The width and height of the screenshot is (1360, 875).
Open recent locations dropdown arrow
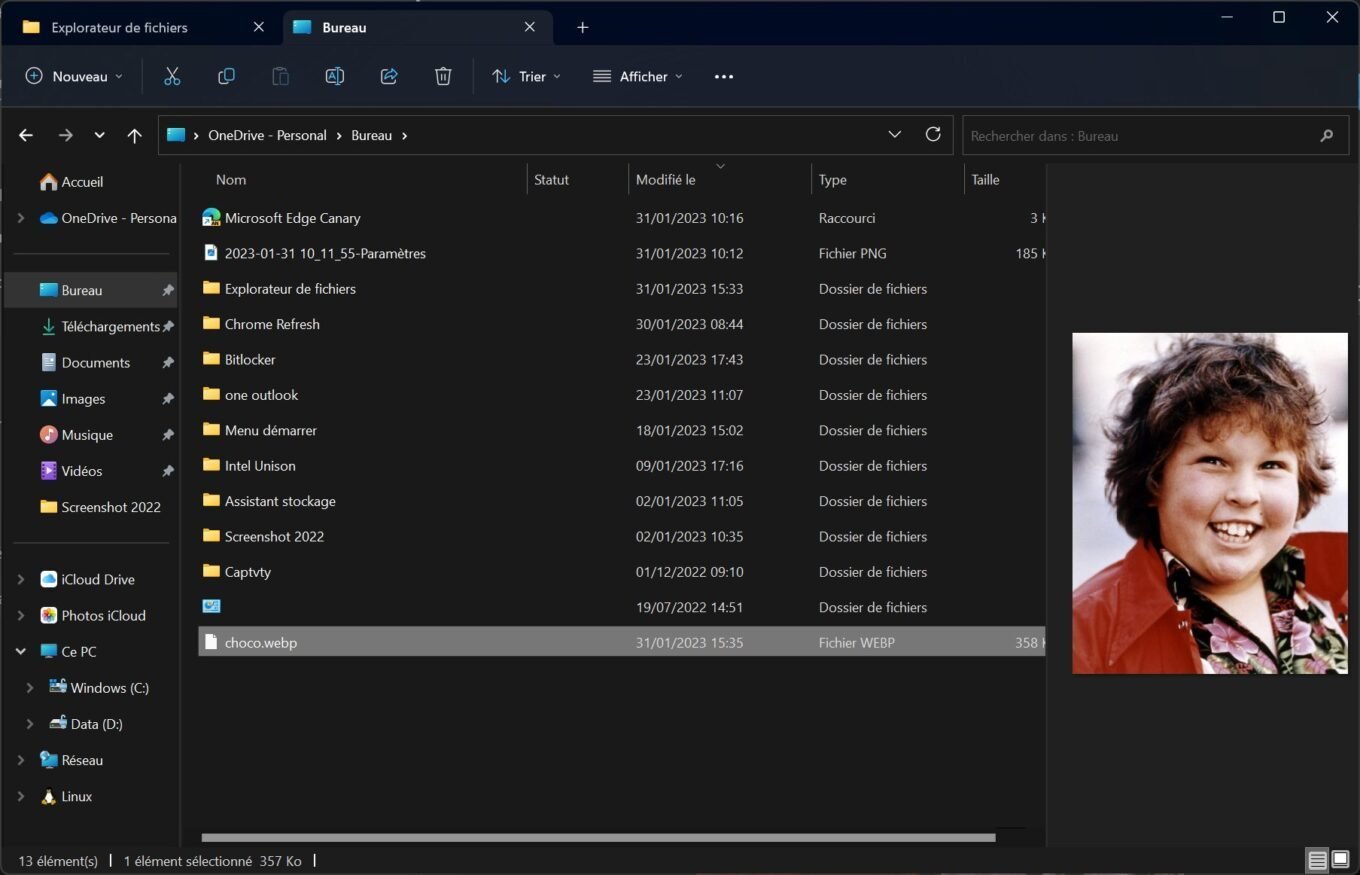pyautogui.click(x=99, y=135)
